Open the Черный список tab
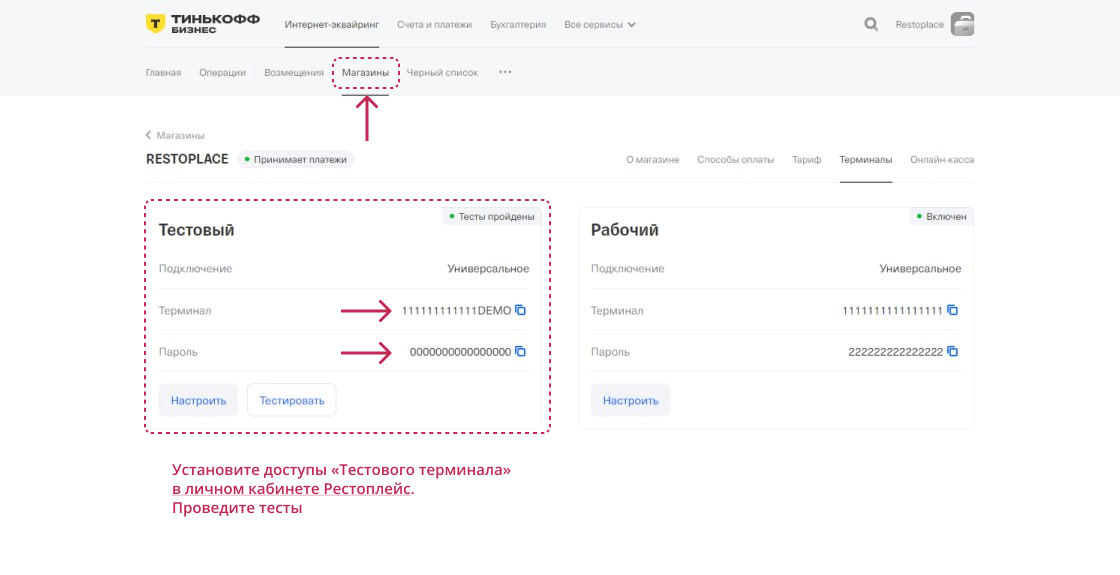 point(442,72)
